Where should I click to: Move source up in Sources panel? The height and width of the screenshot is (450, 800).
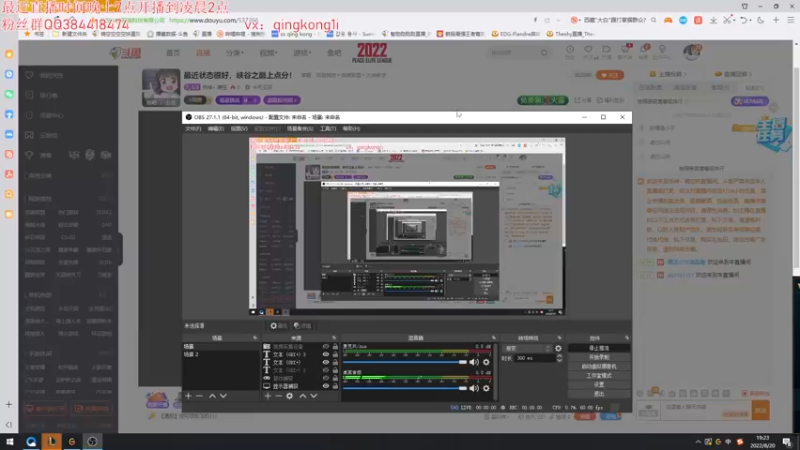pos(303,396)
